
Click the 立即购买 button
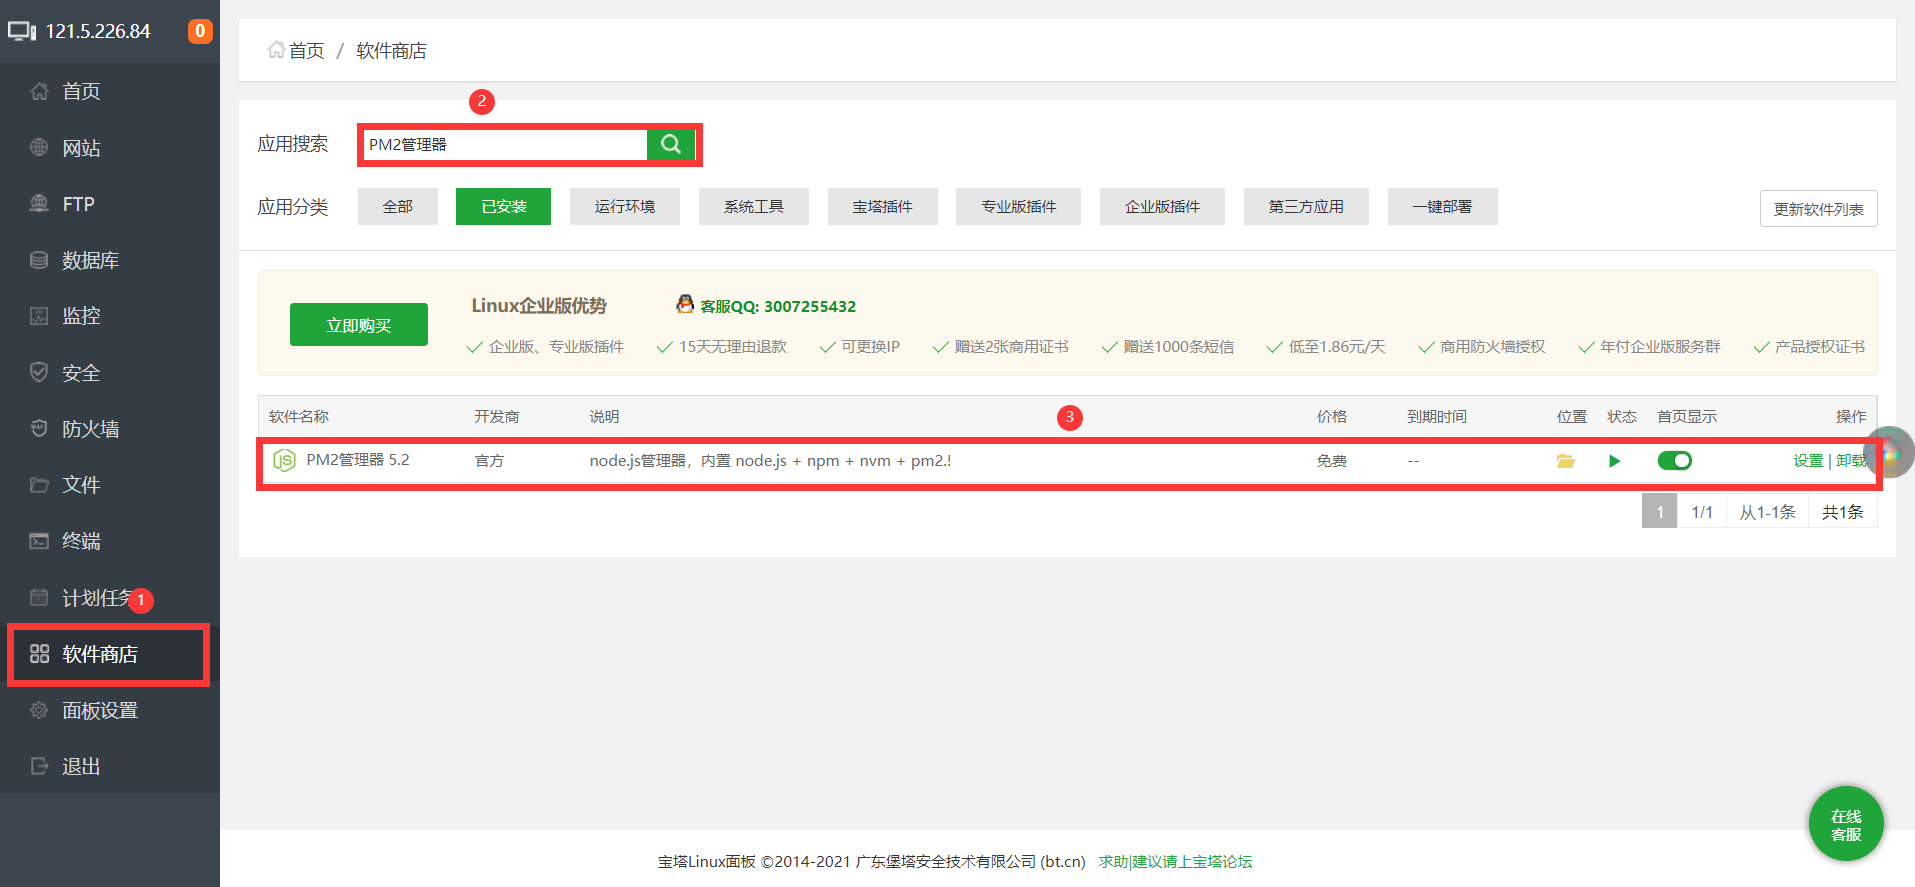[x=359, y=325]
